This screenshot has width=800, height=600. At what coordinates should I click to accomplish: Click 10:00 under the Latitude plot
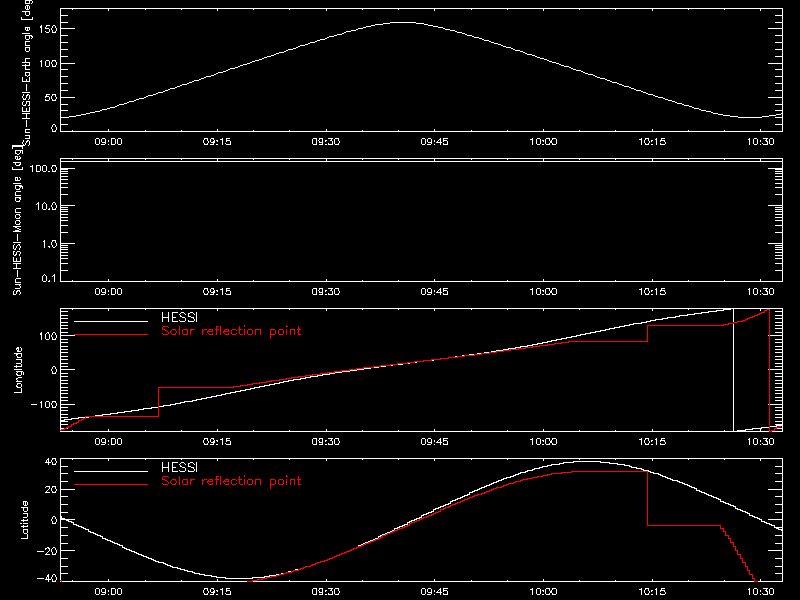click(543, 591)
